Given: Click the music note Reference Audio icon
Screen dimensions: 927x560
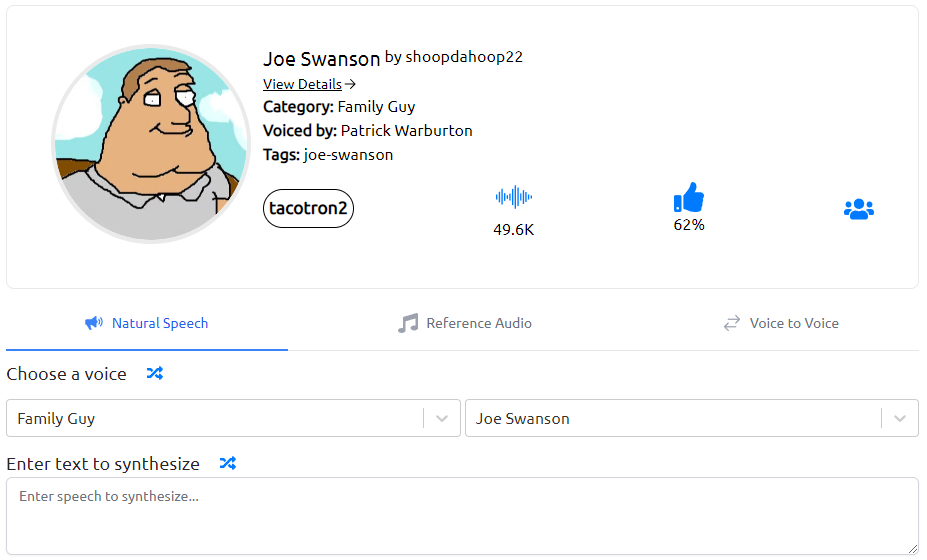Looking at the screenshot, I should point(408,323).
